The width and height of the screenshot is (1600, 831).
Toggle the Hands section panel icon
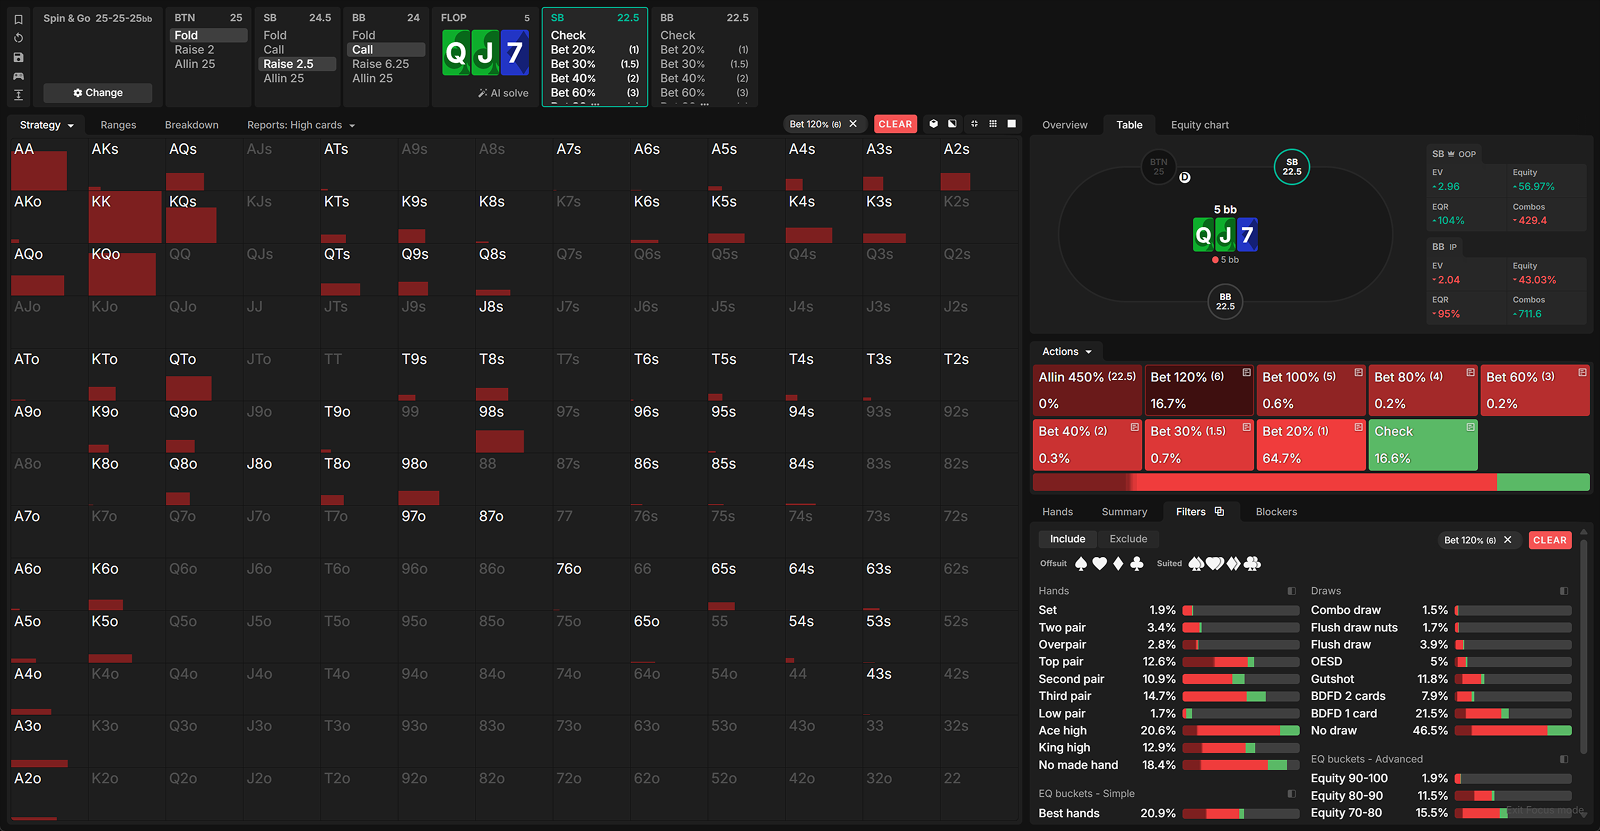point(1291,591)
